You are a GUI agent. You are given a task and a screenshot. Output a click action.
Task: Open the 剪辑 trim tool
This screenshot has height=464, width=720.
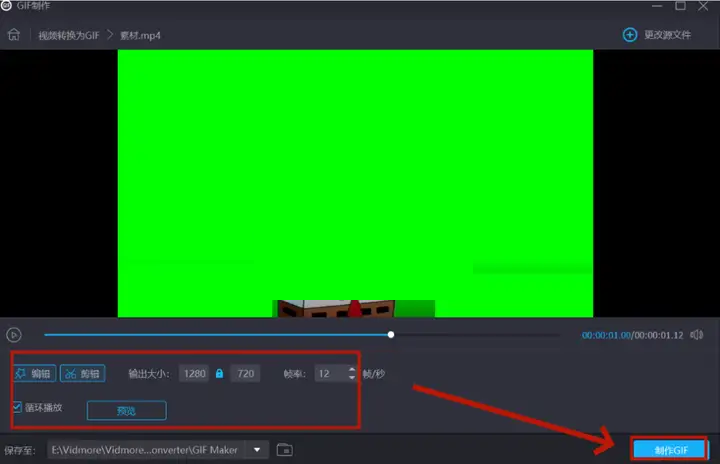pos(83,373)
